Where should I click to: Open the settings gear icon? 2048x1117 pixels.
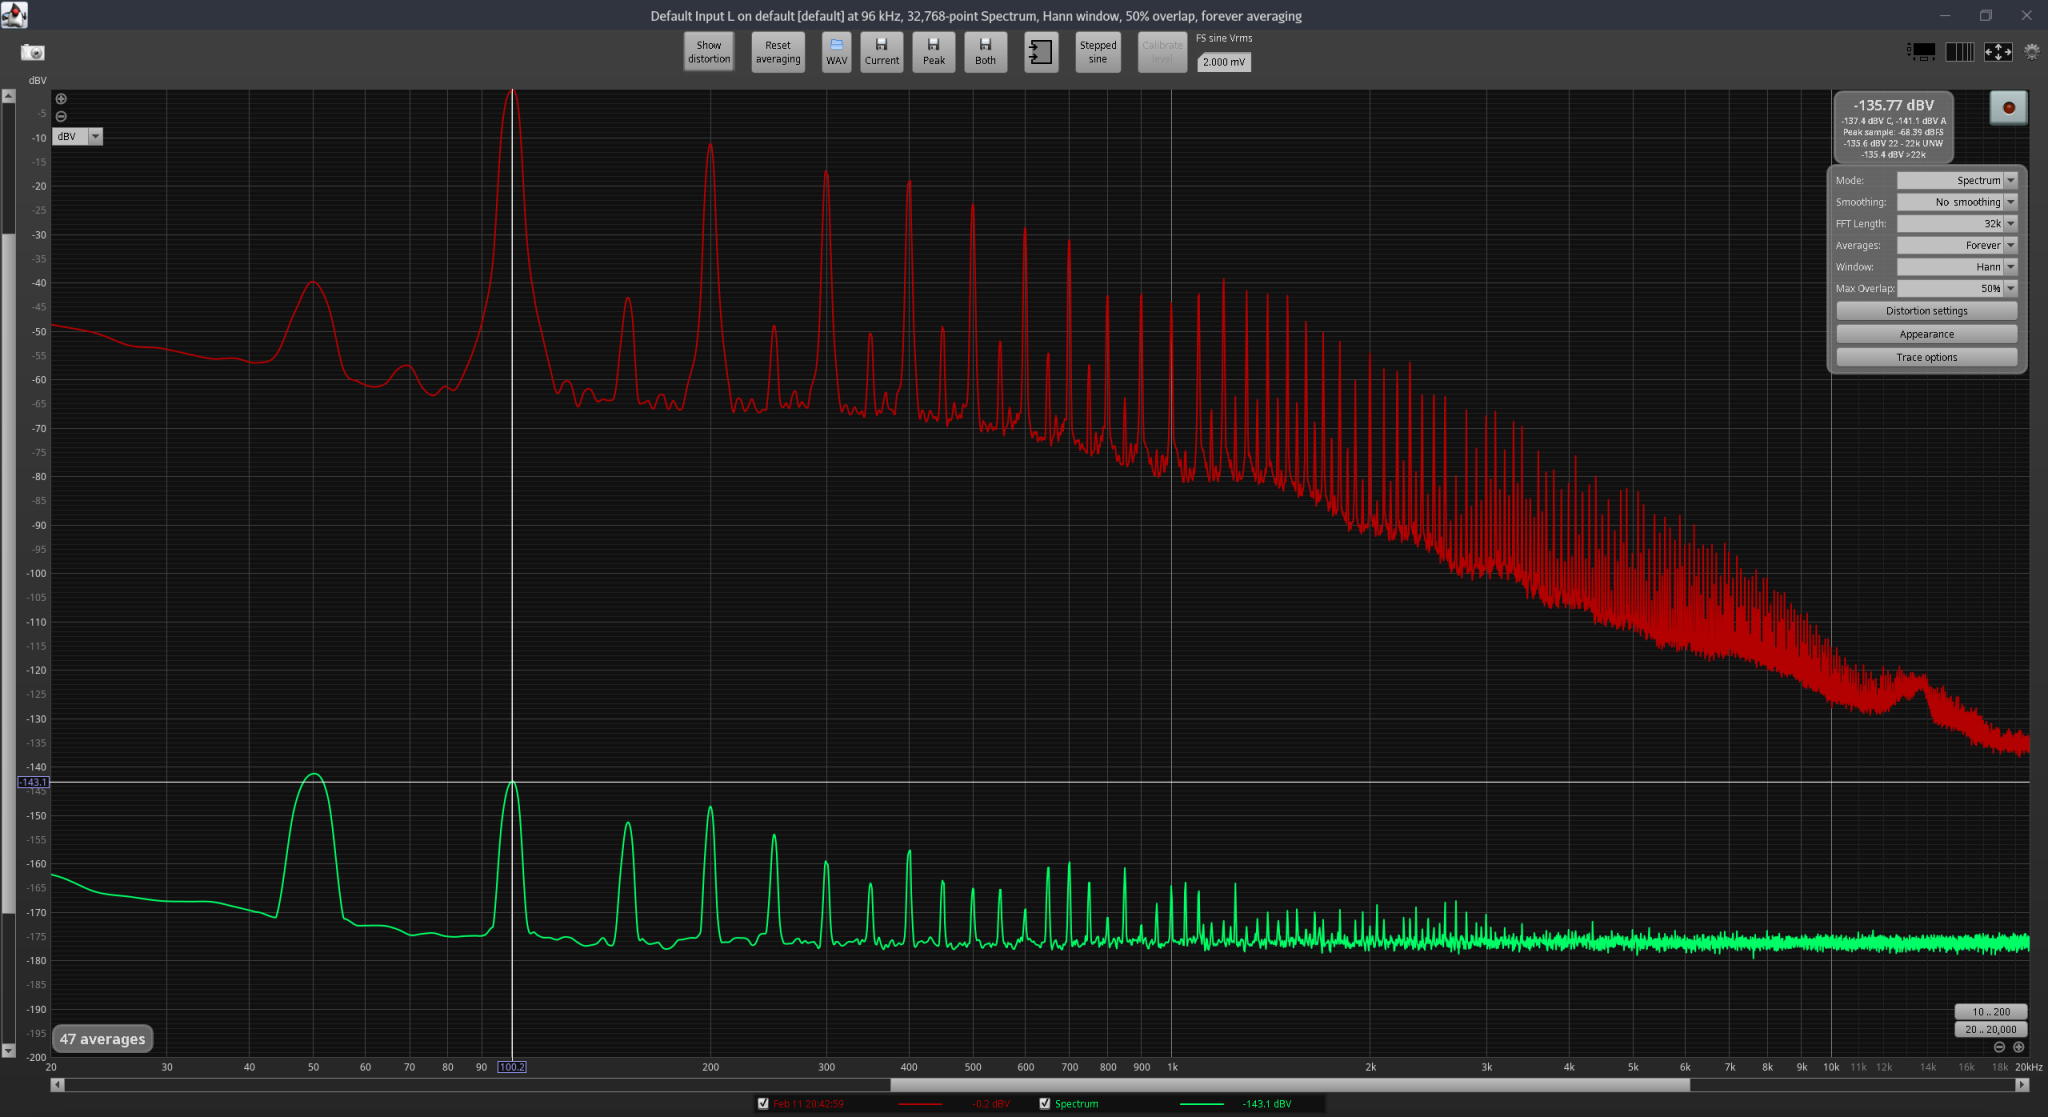2032,51
